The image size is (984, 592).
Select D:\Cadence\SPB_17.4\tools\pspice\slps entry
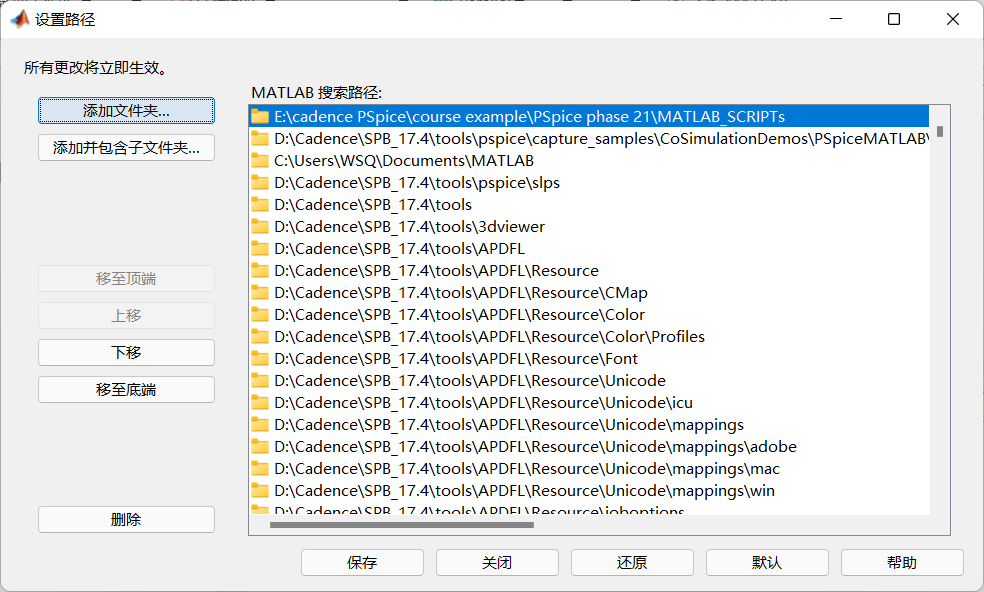[589, 183]
